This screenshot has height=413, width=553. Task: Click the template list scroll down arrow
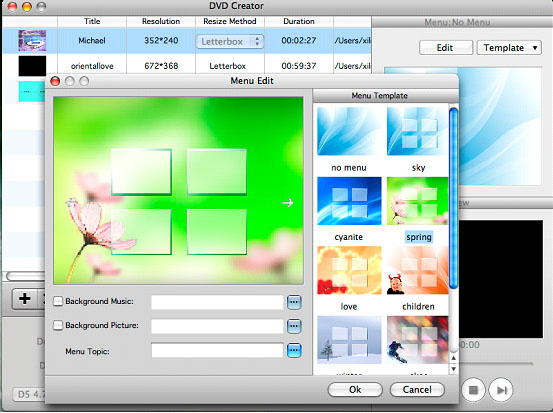(x=454, y=369)
